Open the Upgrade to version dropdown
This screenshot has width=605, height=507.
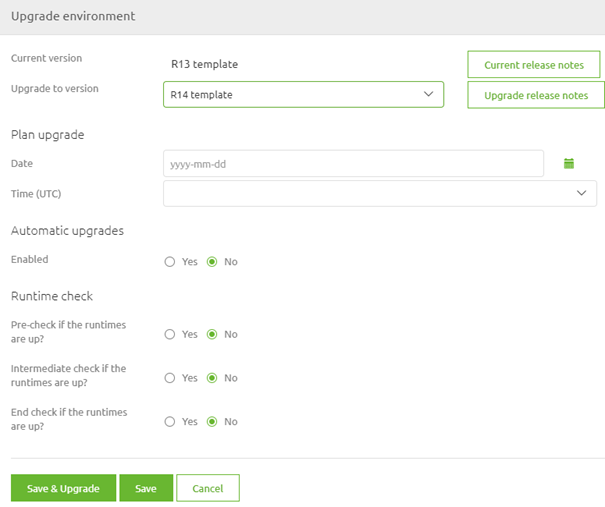pyautogui.click(x=303, y=95)
